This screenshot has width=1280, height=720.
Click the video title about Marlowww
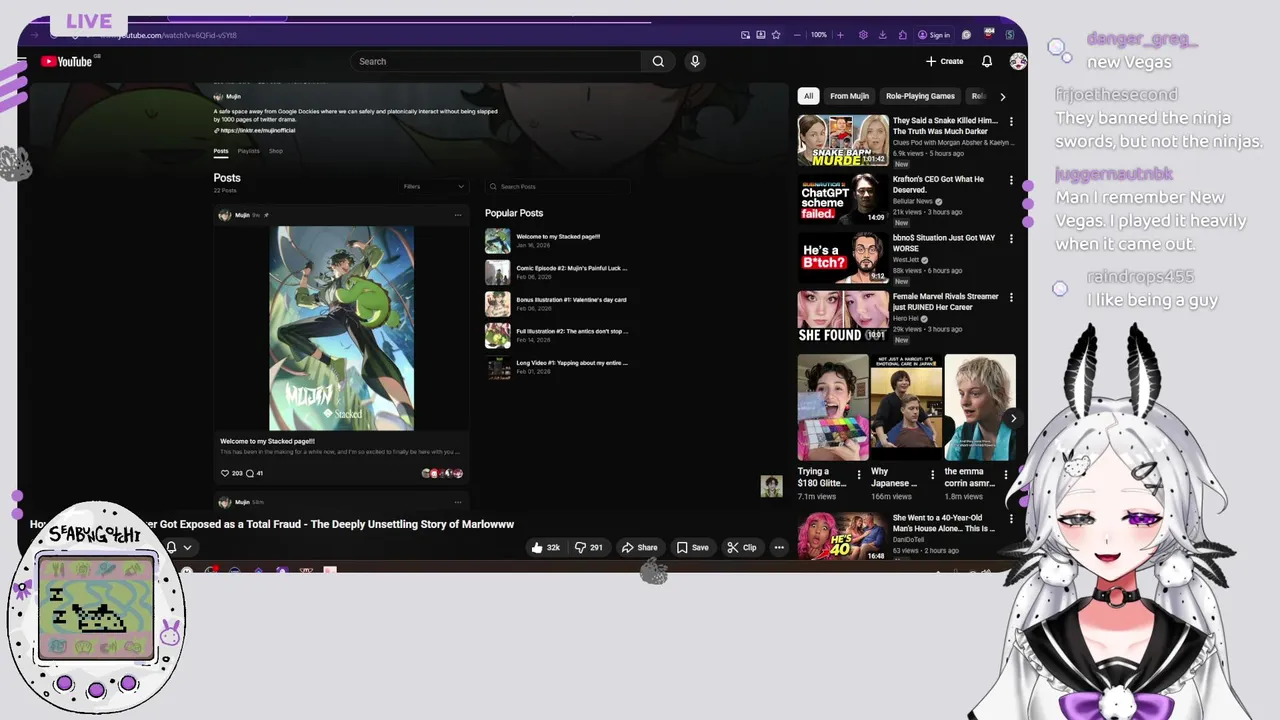coord(272,524)
